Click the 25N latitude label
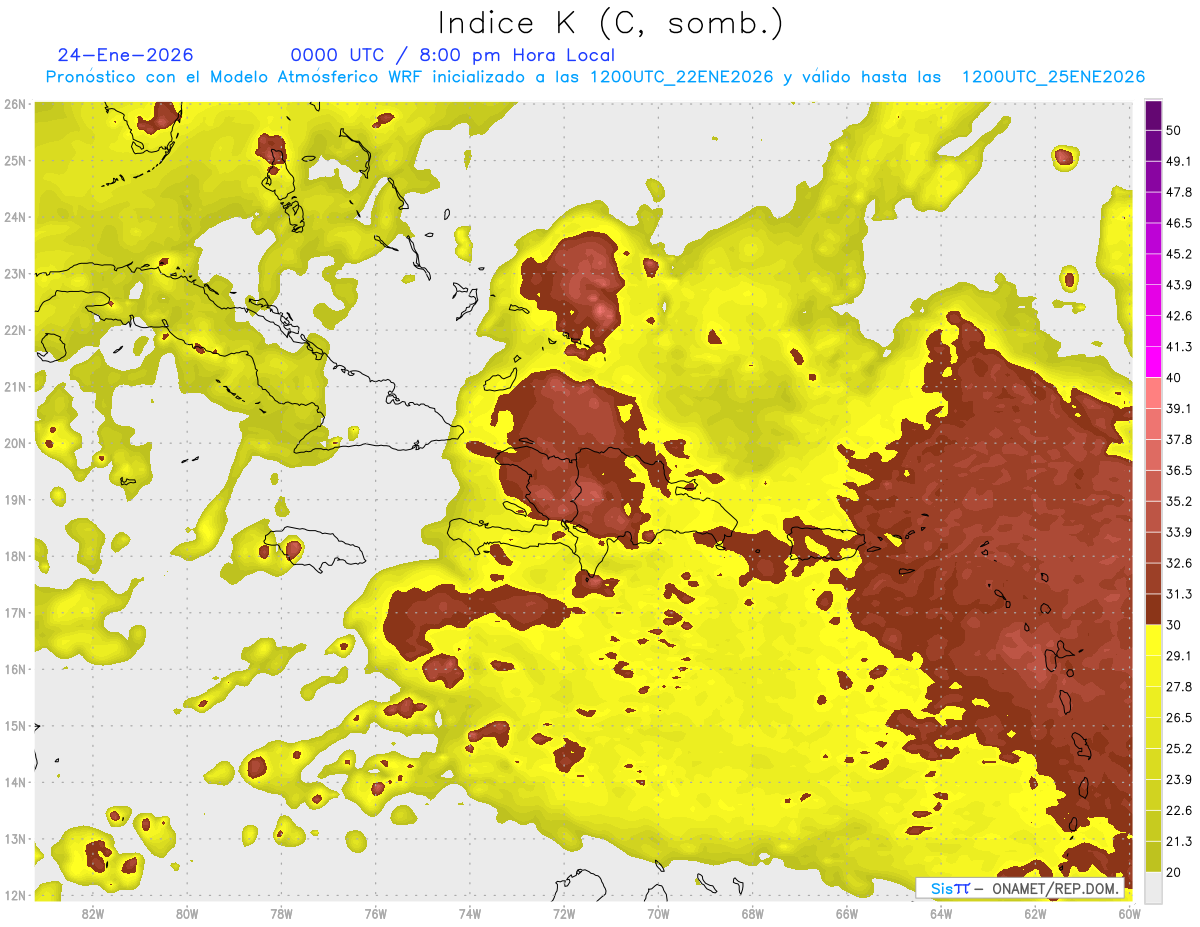The width and height of the screenshot is (1200, 927). pyautogui.click(x=14, y=161)
